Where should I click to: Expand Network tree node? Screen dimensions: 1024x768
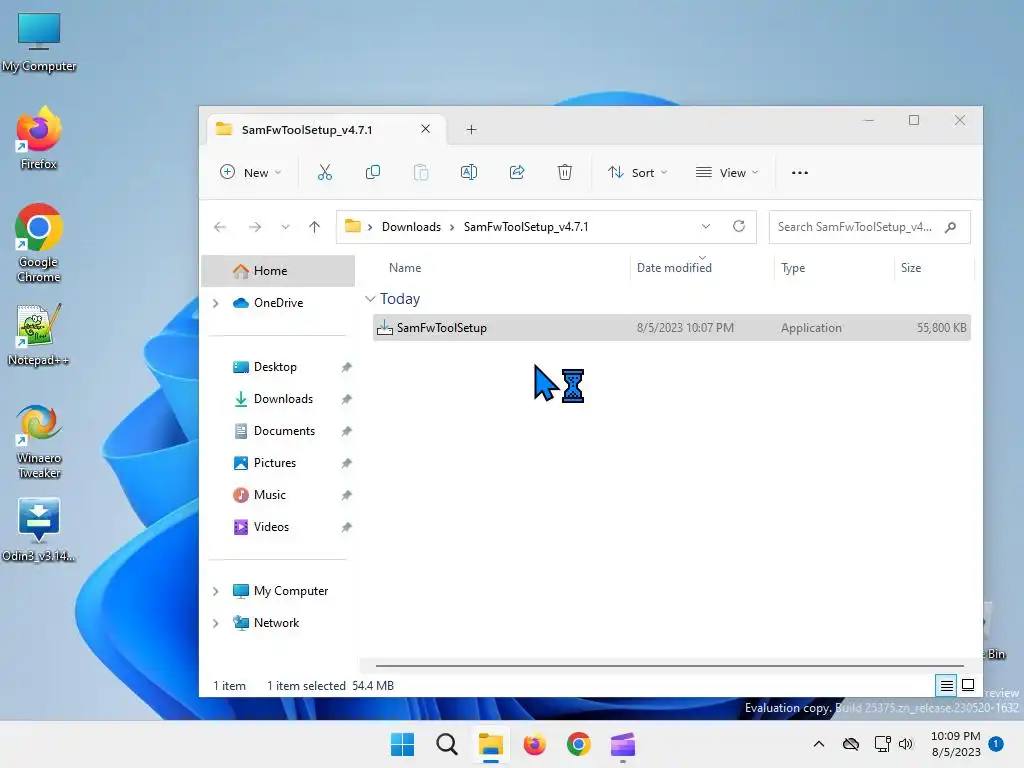tap(216, 623)
